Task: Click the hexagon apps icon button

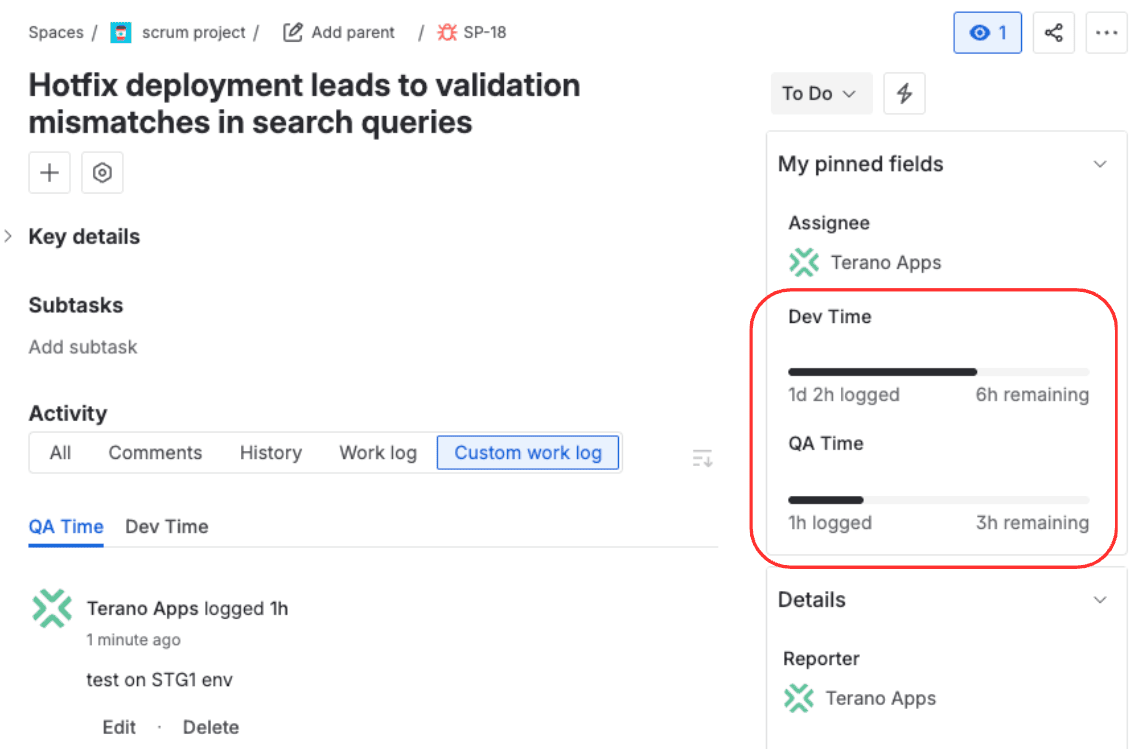Action: pos(102,173)
